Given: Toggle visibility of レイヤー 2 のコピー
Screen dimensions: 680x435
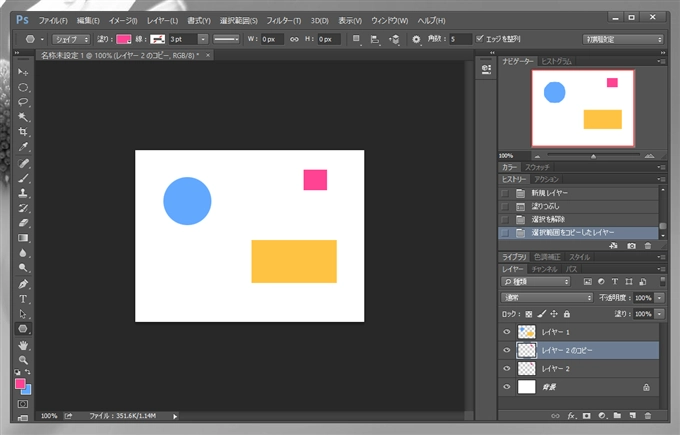Looking at the screenshot, I should 507,350.
